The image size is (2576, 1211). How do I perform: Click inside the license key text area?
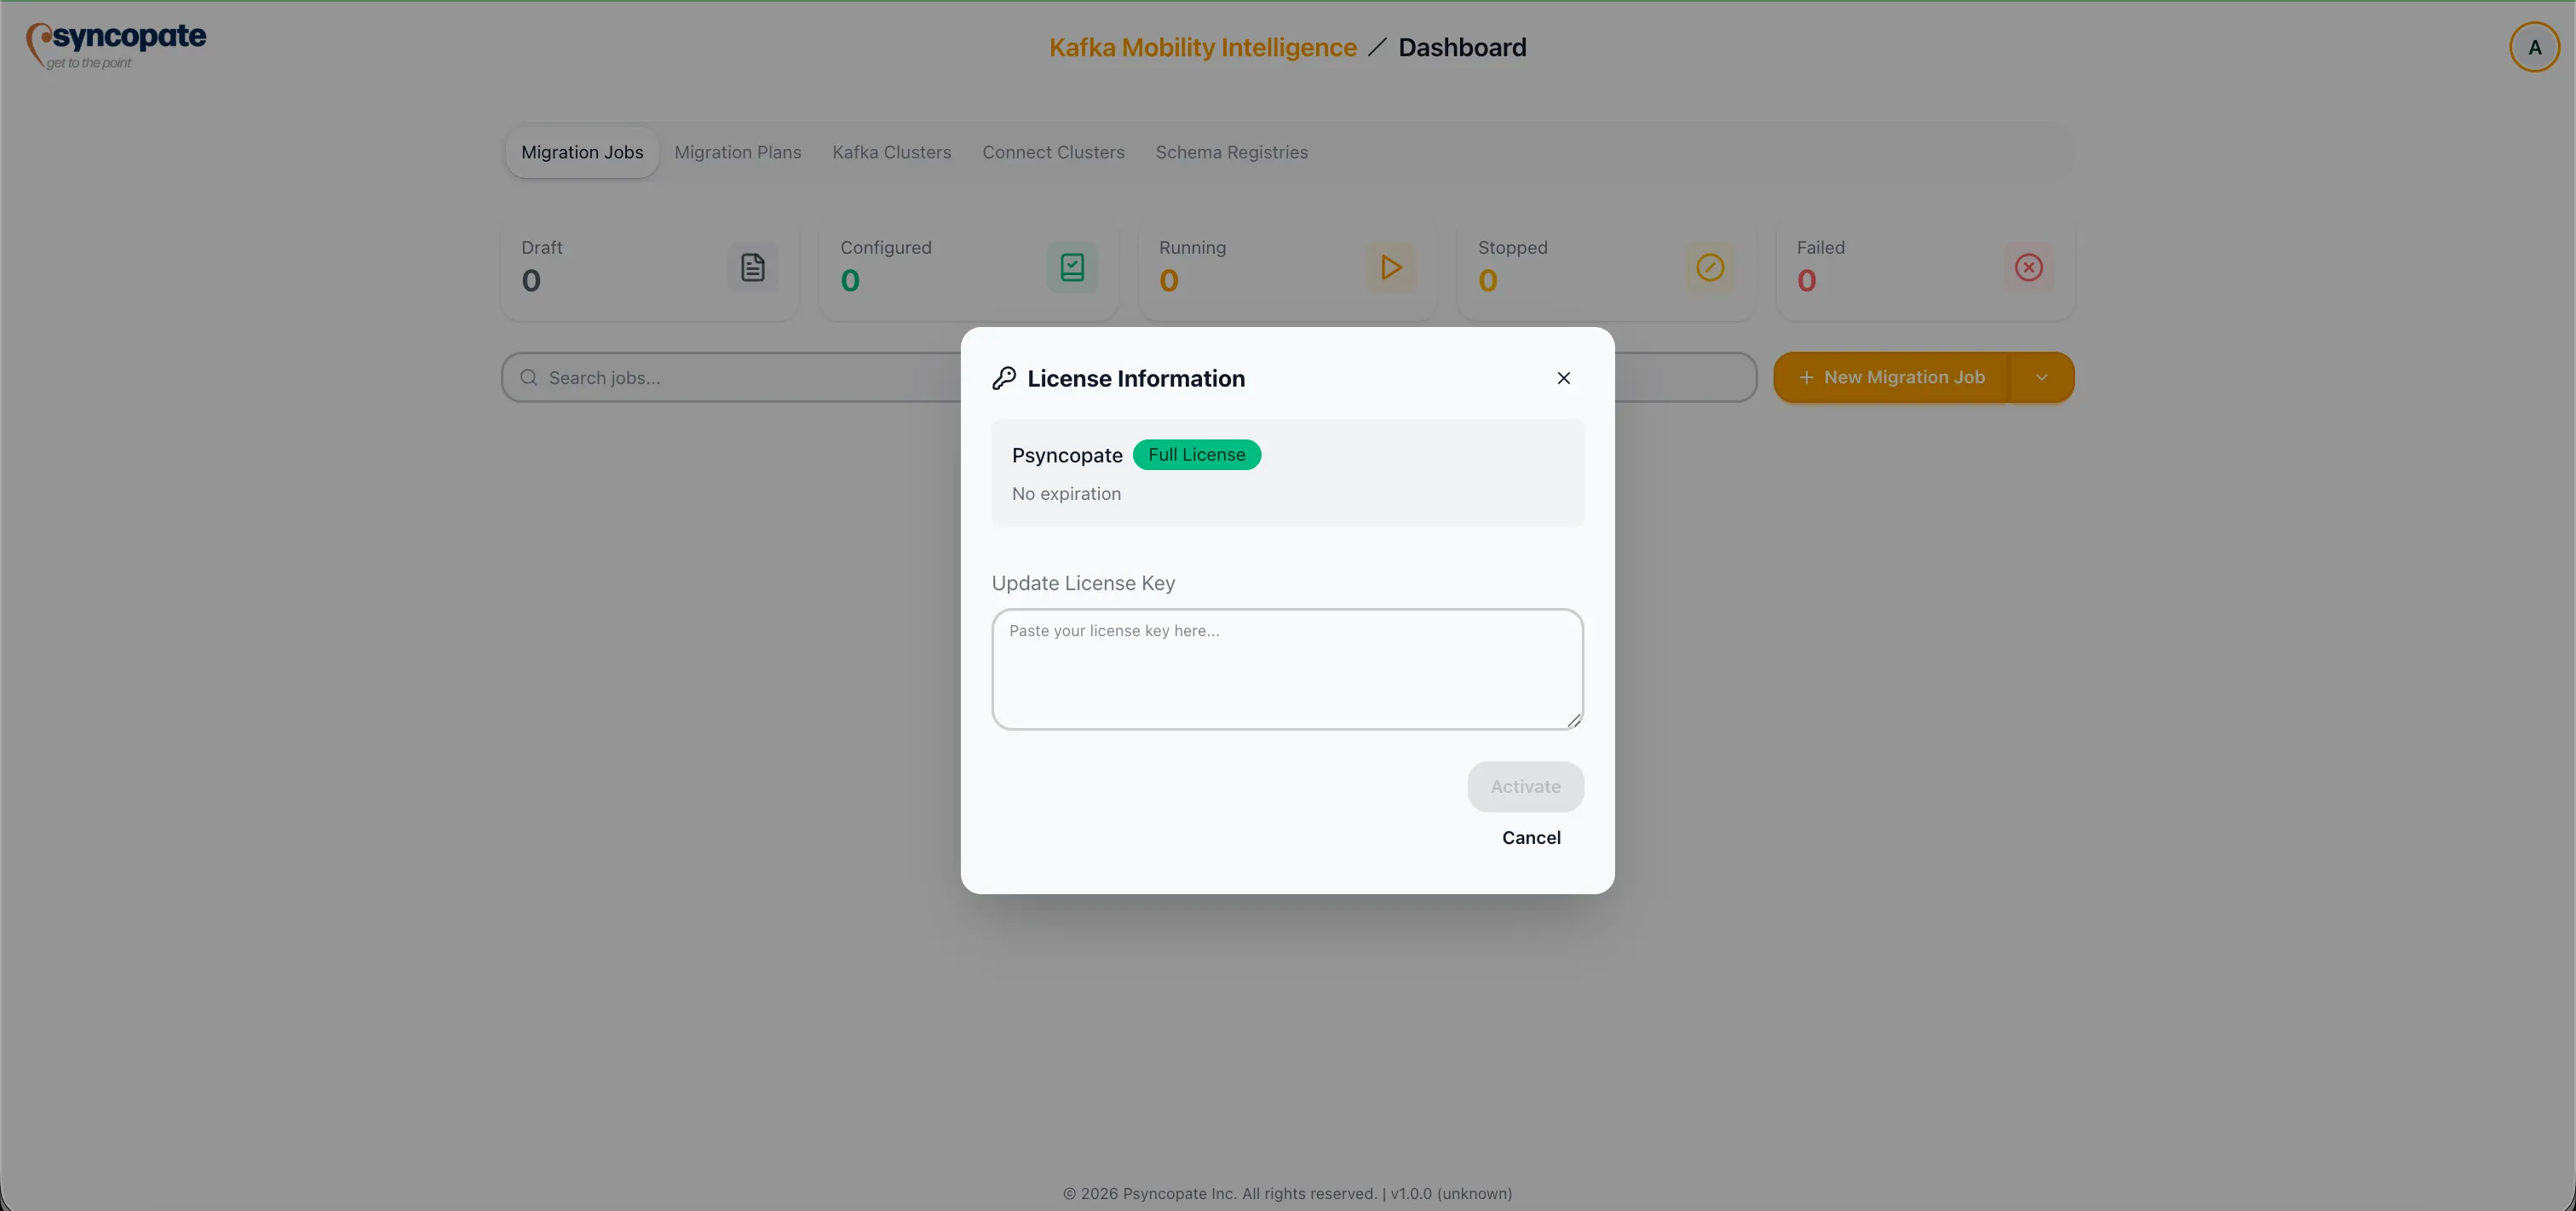click(x=1287, y=668)
